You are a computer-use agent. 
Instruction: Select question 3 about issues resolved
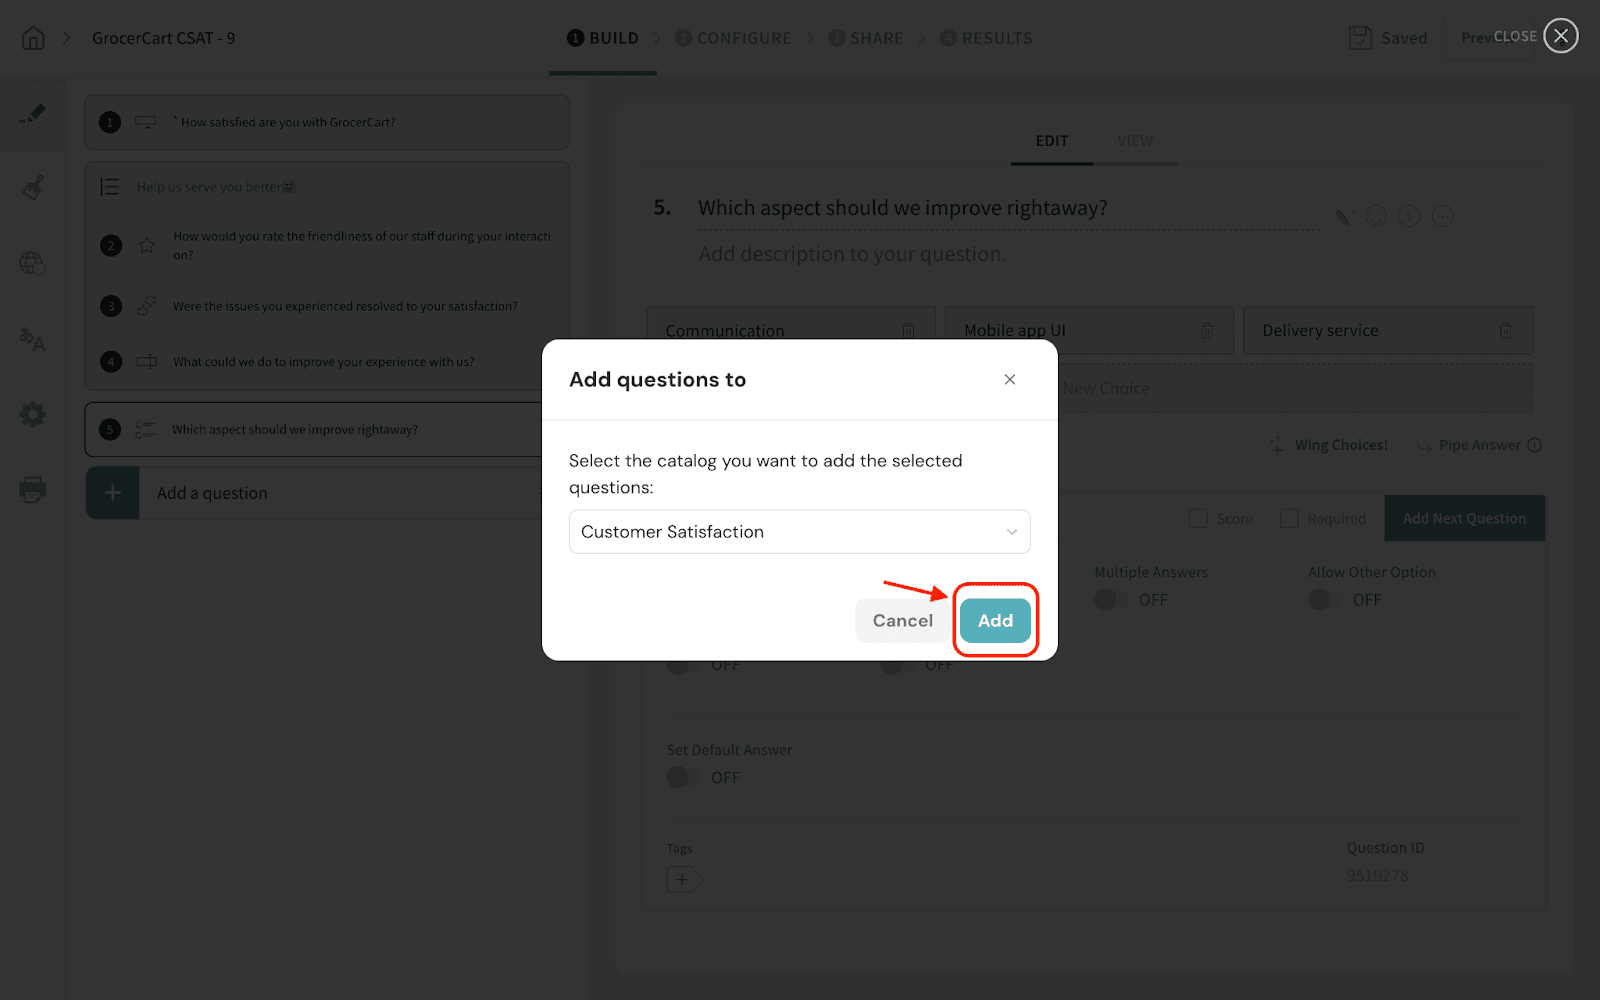[x=345, y=306]
